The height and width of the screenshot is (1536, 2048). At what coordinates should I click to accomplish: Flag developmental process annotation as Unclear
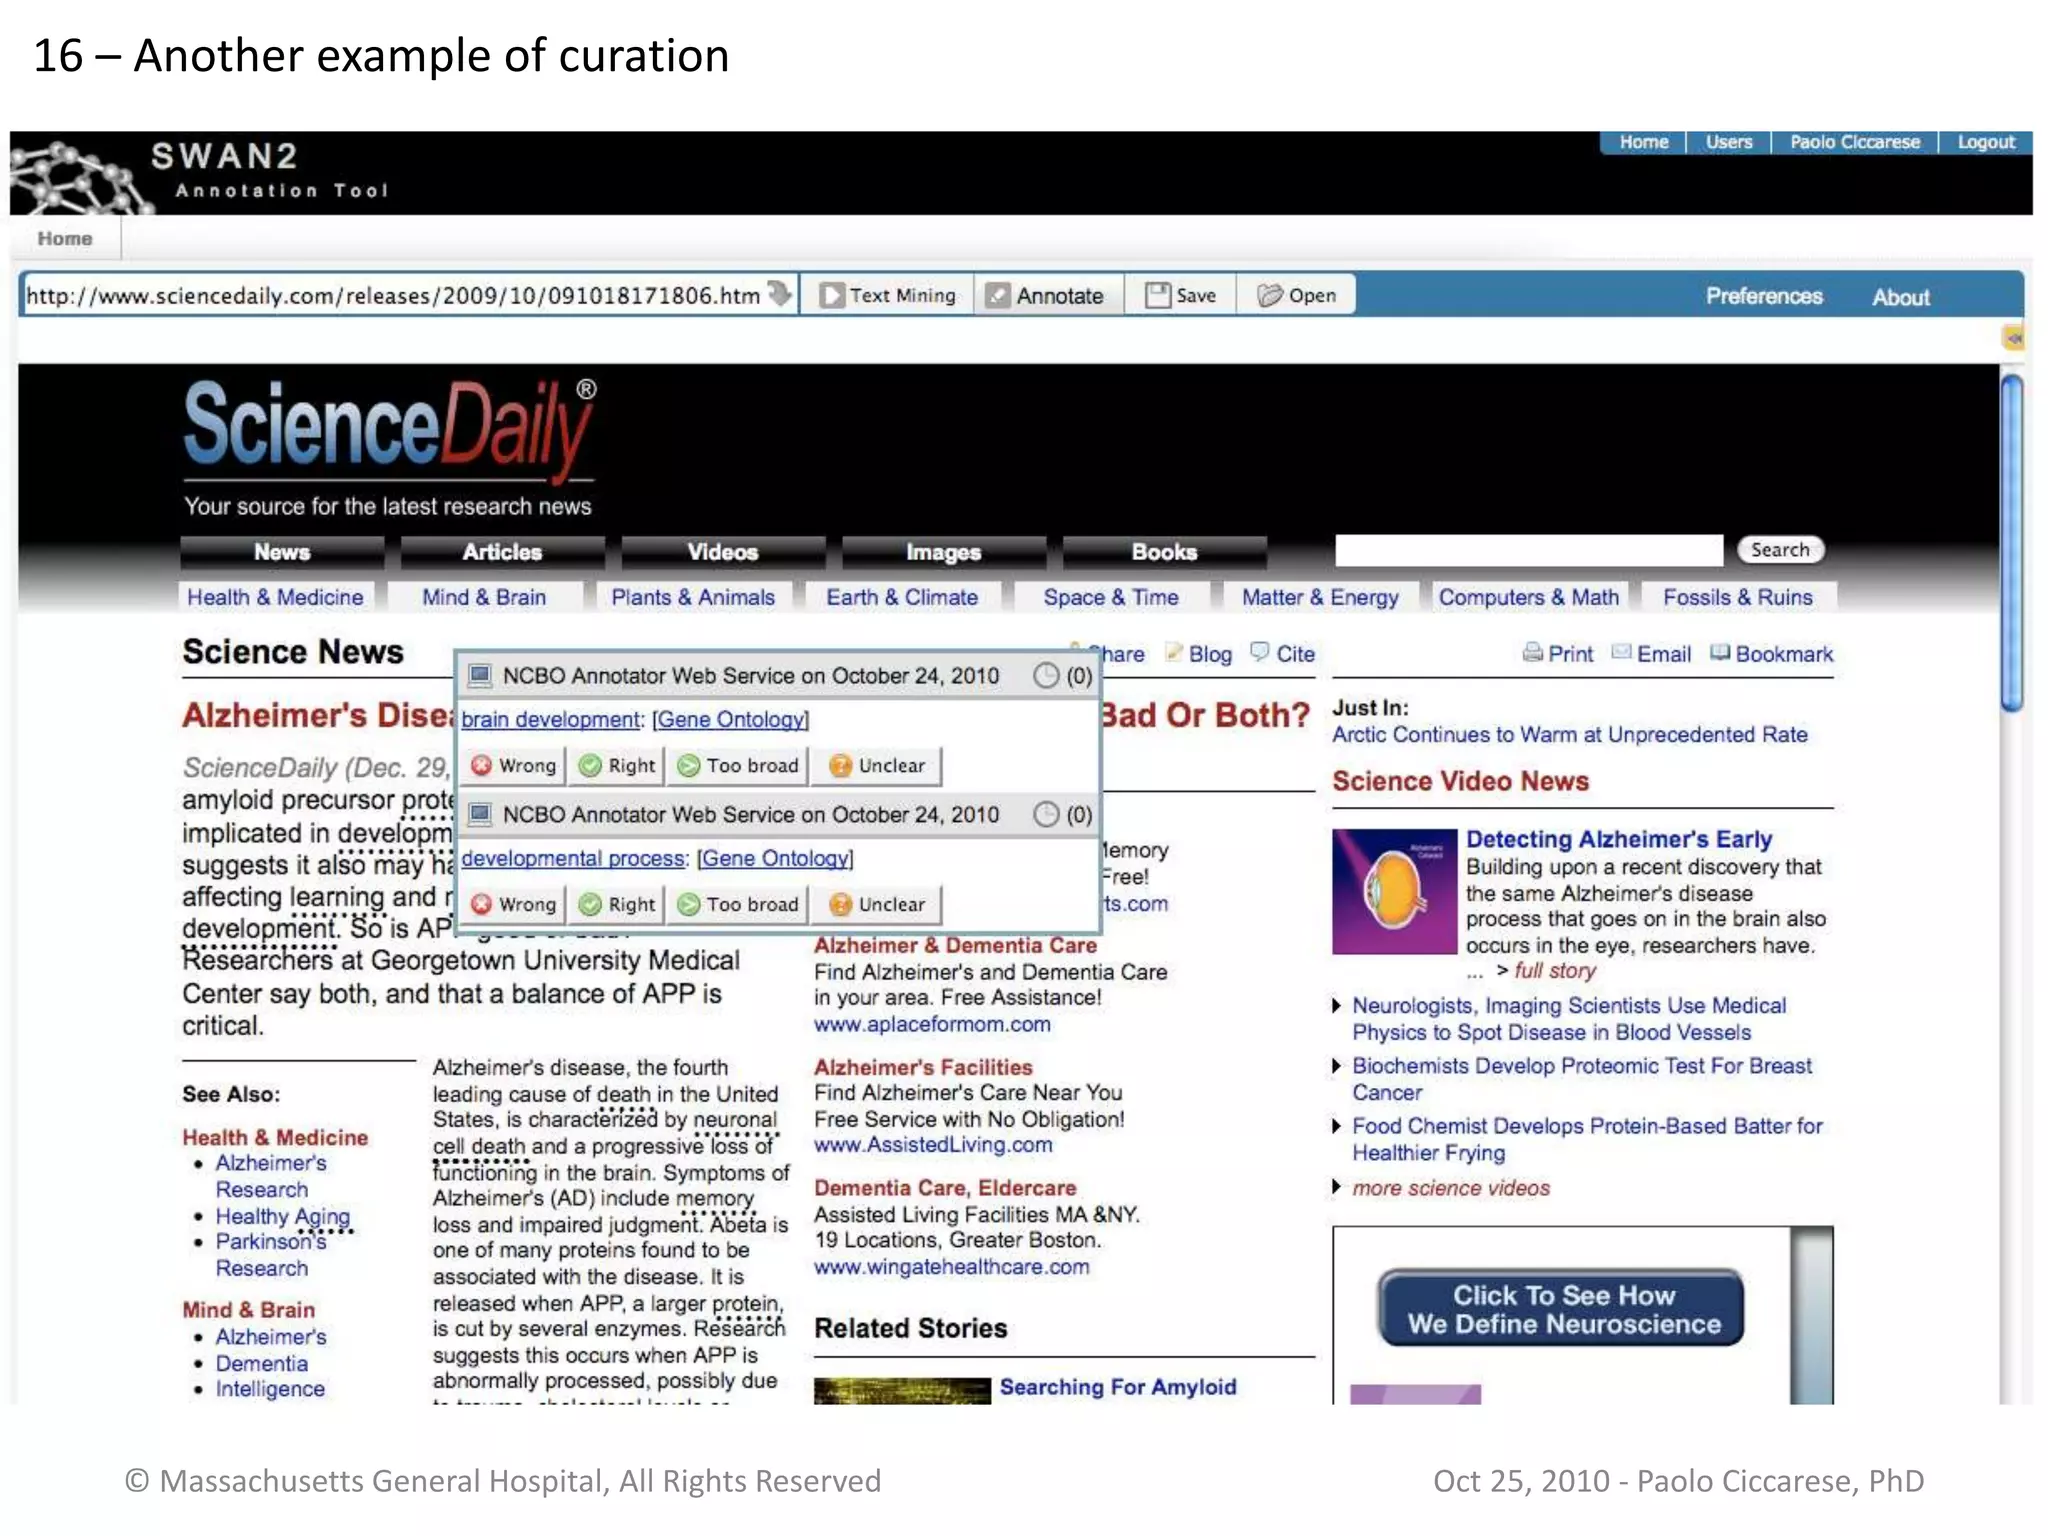(x=876, y=904)
